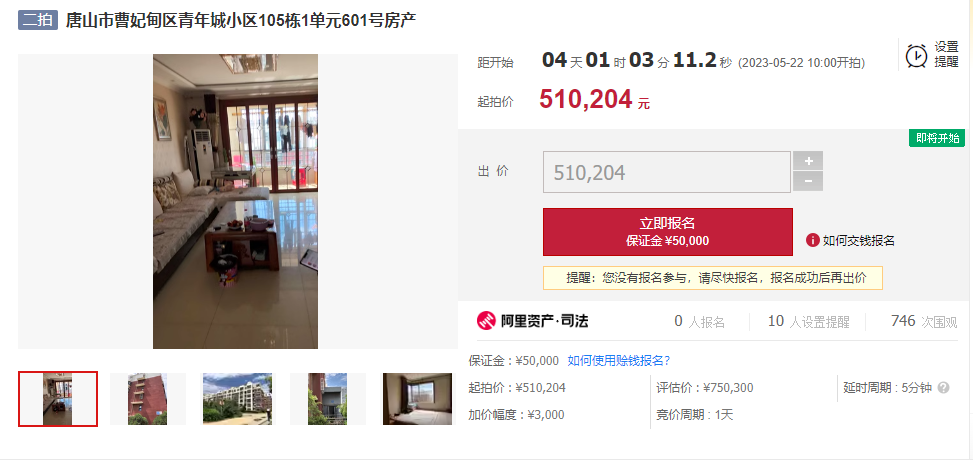Select the apartment complex exterior thumbnail
The height and width of the screenshot is (462, 973).
(238, 399)
